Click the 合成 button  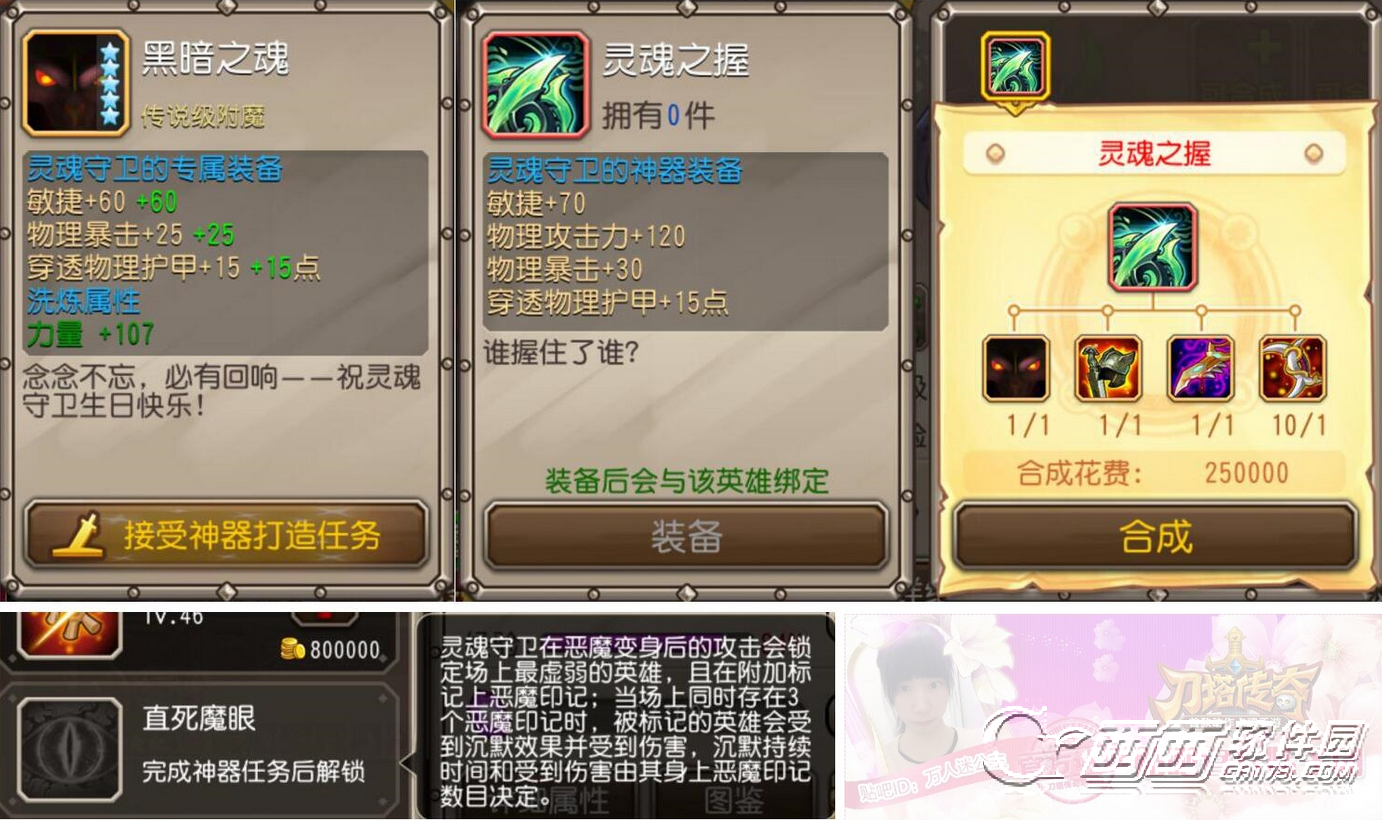point(1155,537)
